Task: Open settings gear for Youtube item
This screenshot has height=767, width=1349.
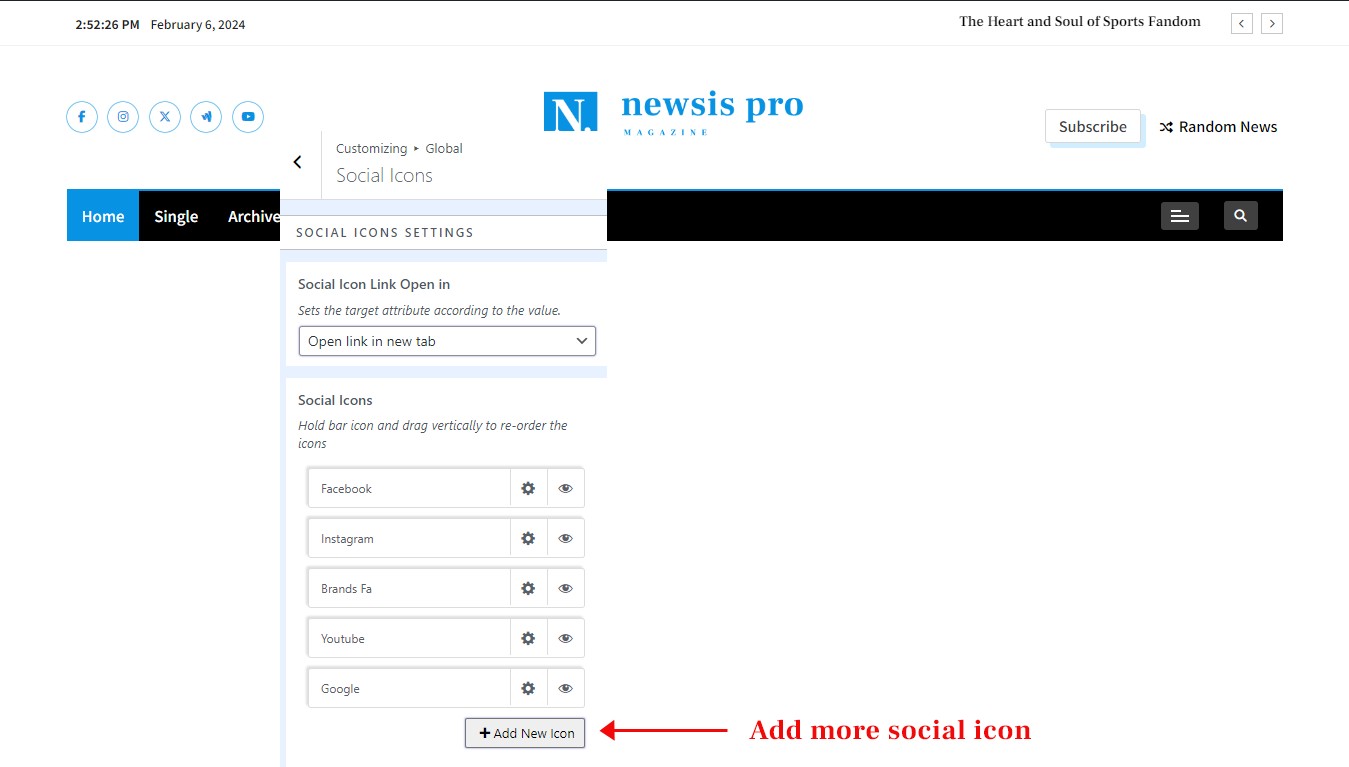Action: tap(528, 639)
